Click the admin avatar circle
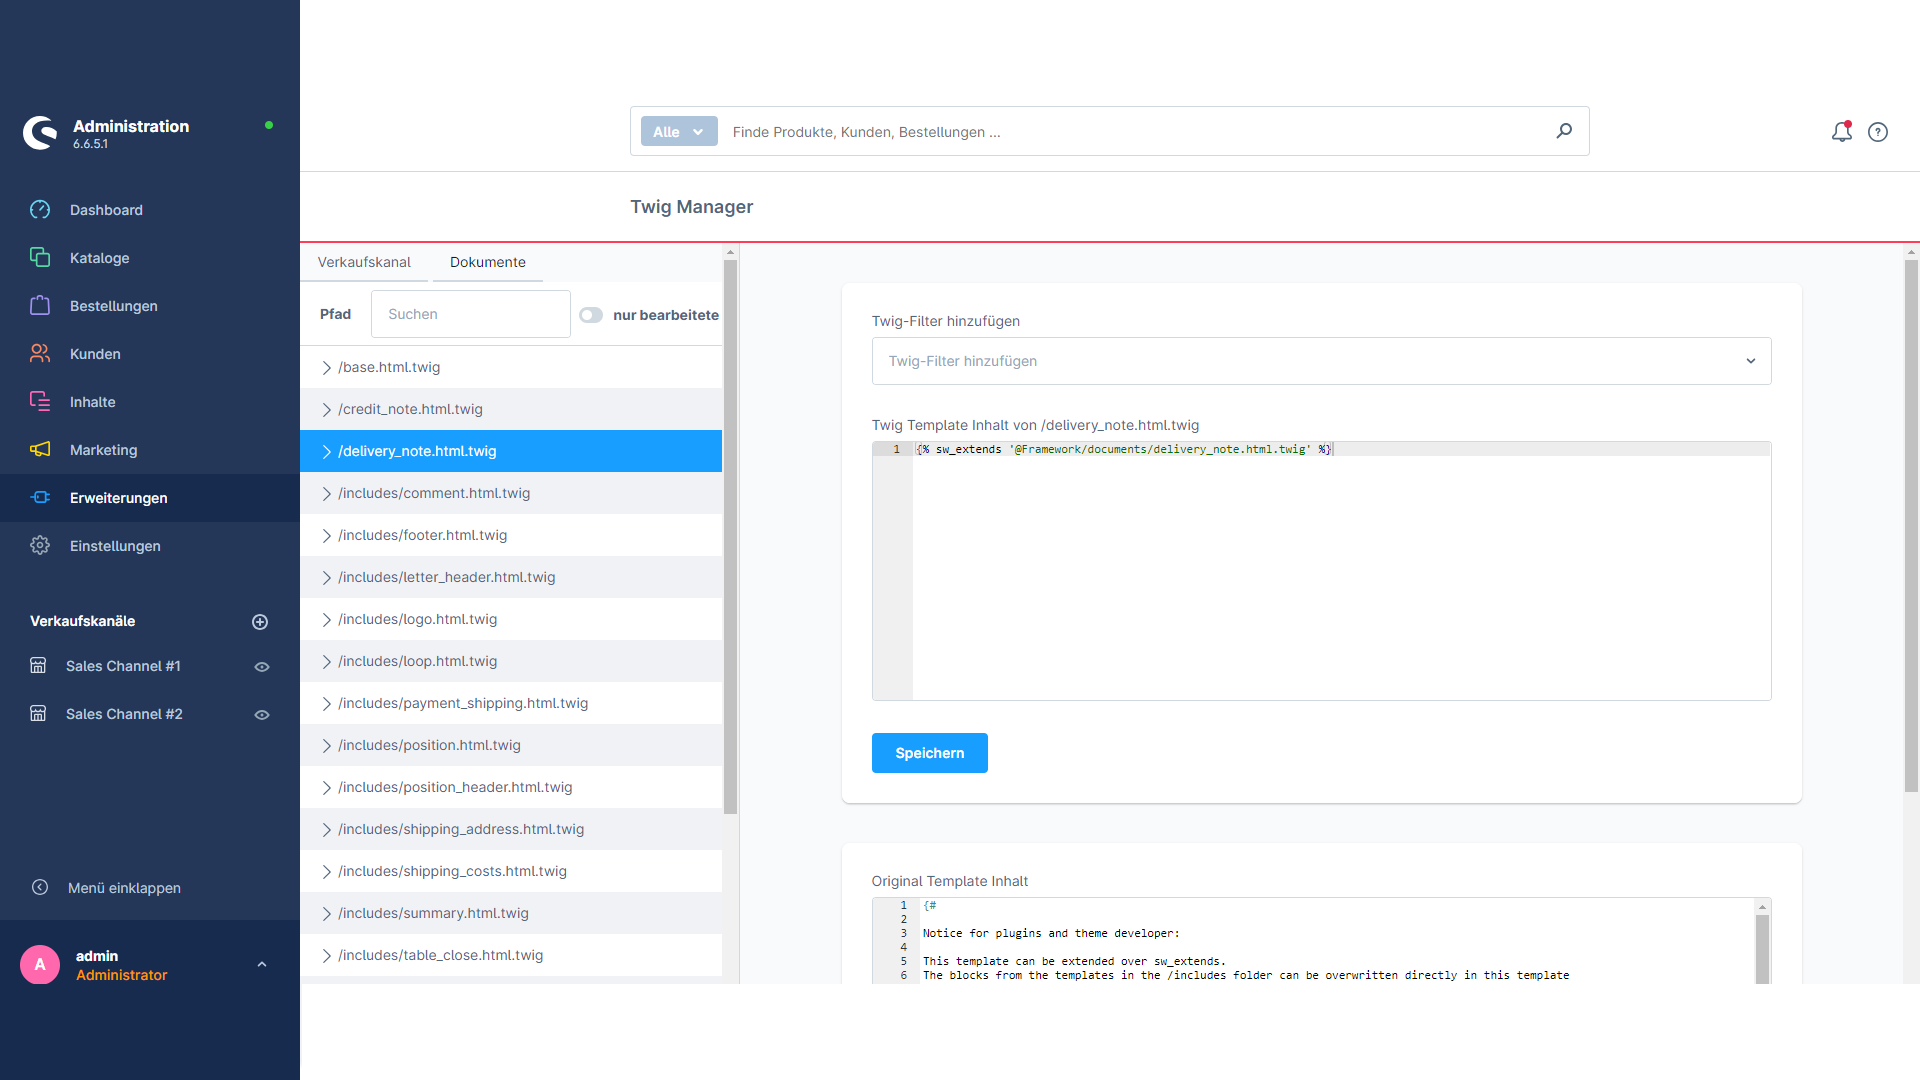This screenshot has width=1920, height=1080. coord(40,965)
